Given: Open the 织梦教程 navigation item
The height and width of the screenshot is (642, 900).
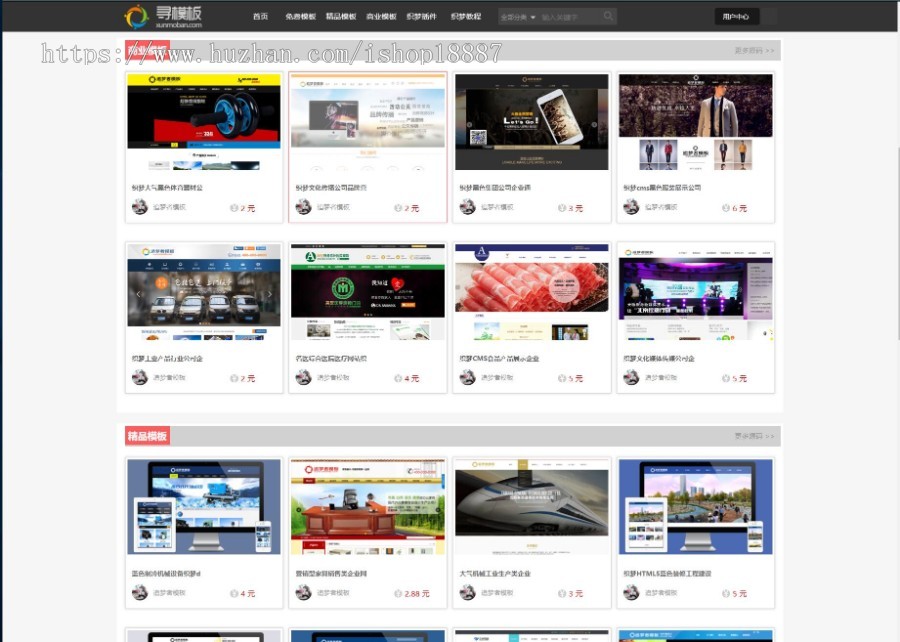Looking at the screenshot, I should coord(465,17).
